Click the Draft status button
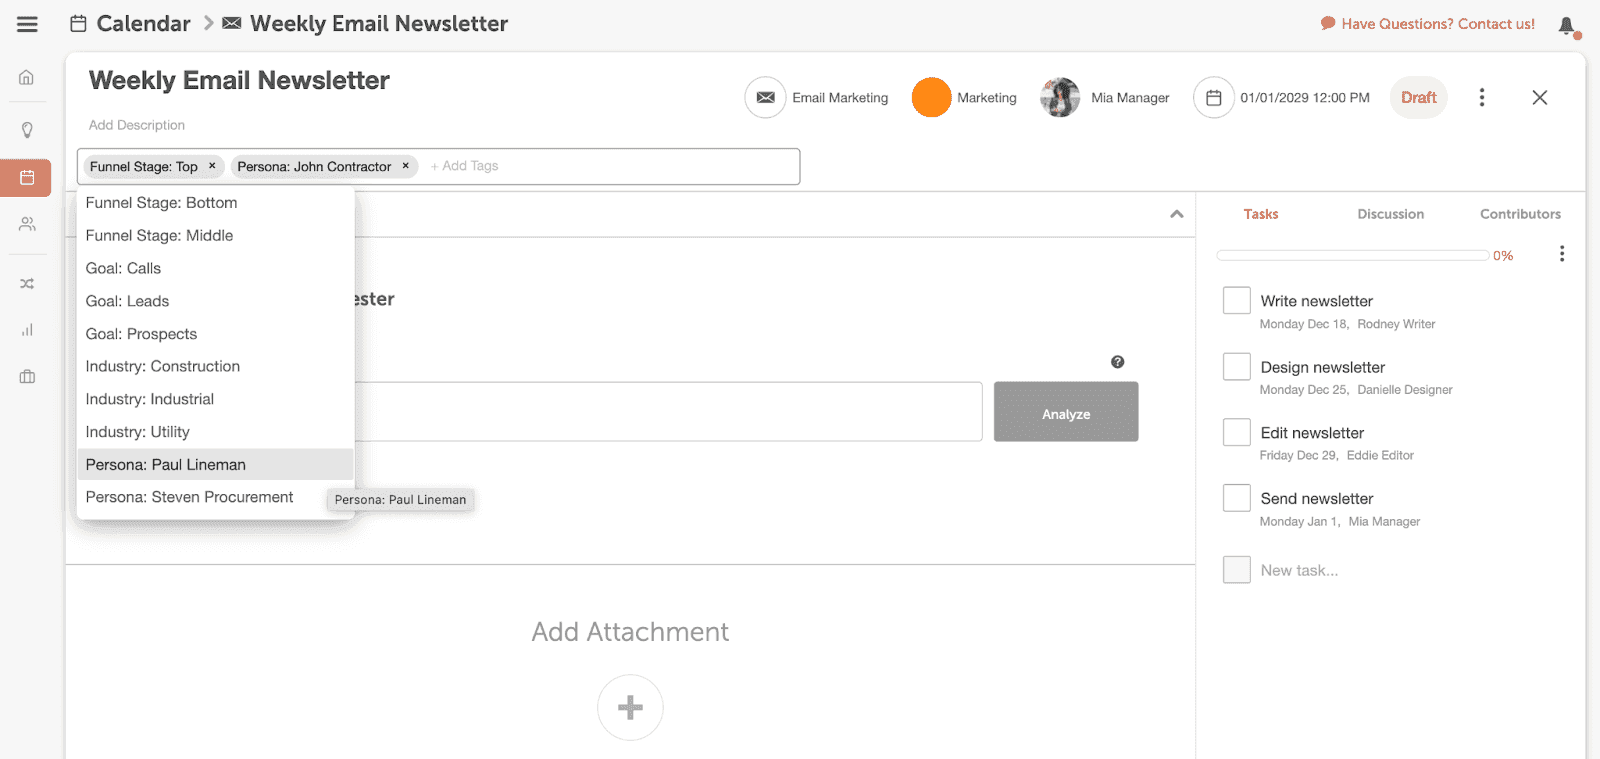The width and height of the screenshot is (1600, 759). (x=1418, y=98)
